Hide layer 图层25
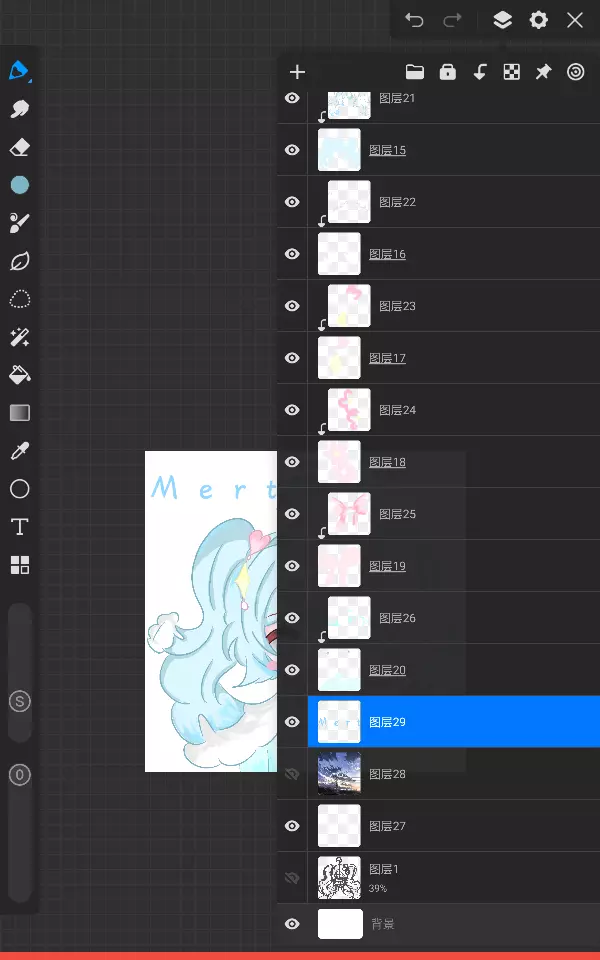Viewport: 600px width, 960px height. (x=292, y=514)
